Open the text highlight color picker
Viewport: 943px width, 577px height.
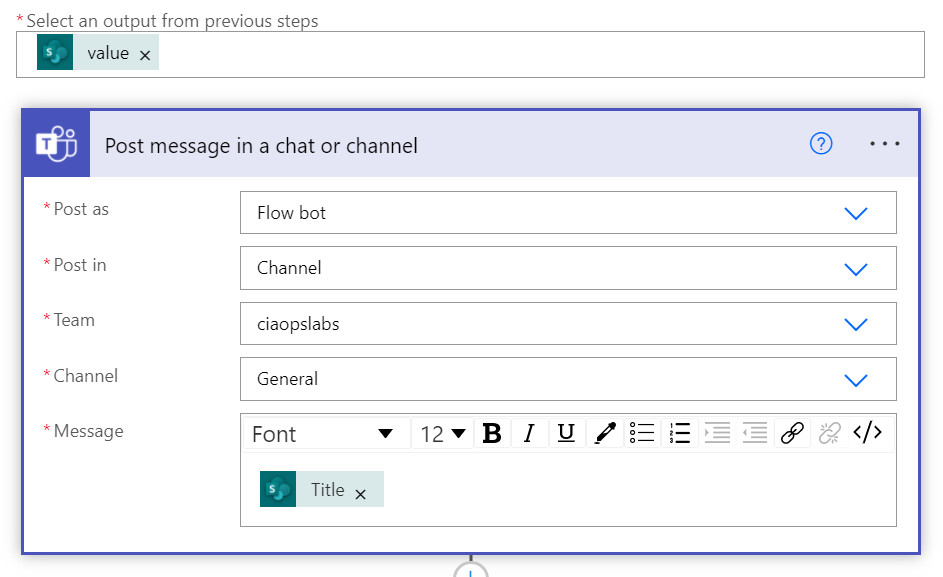point(604,433)
